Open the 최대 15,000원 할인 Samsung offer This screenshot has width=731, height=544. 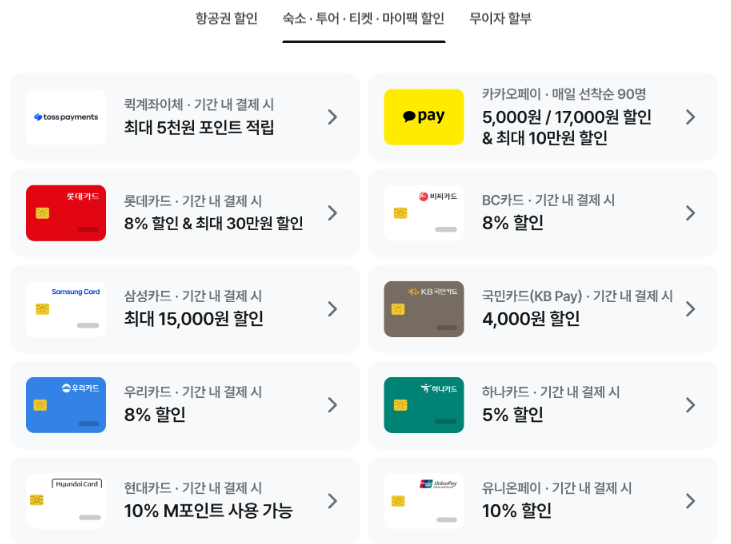tap(185, 309)
